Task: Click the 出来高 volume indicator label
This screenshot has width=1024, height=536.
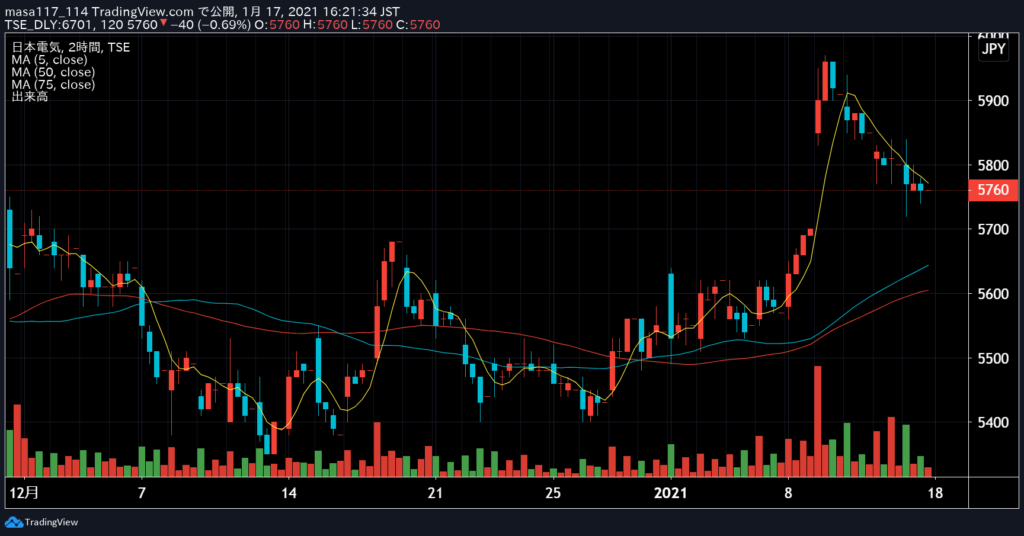Action: (29, 97)
